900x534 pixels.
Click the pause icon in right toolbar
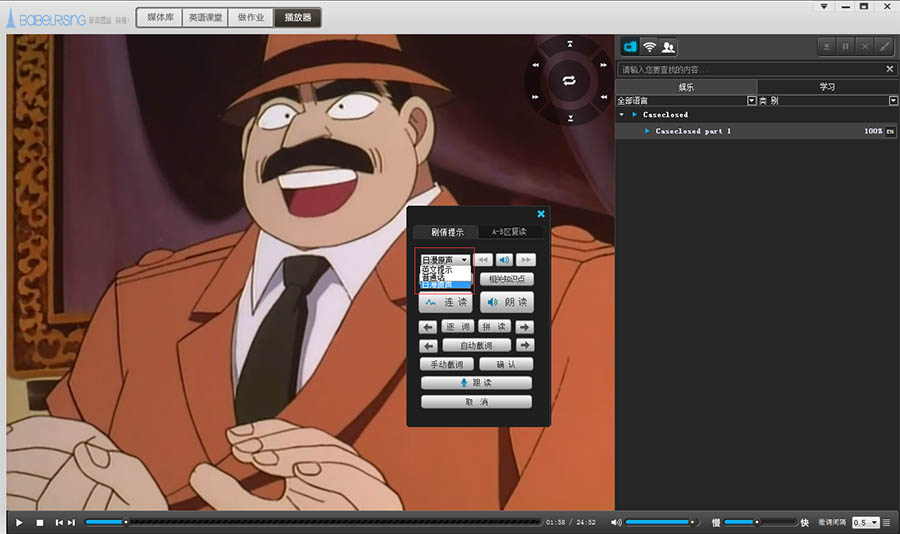(845, 47)
